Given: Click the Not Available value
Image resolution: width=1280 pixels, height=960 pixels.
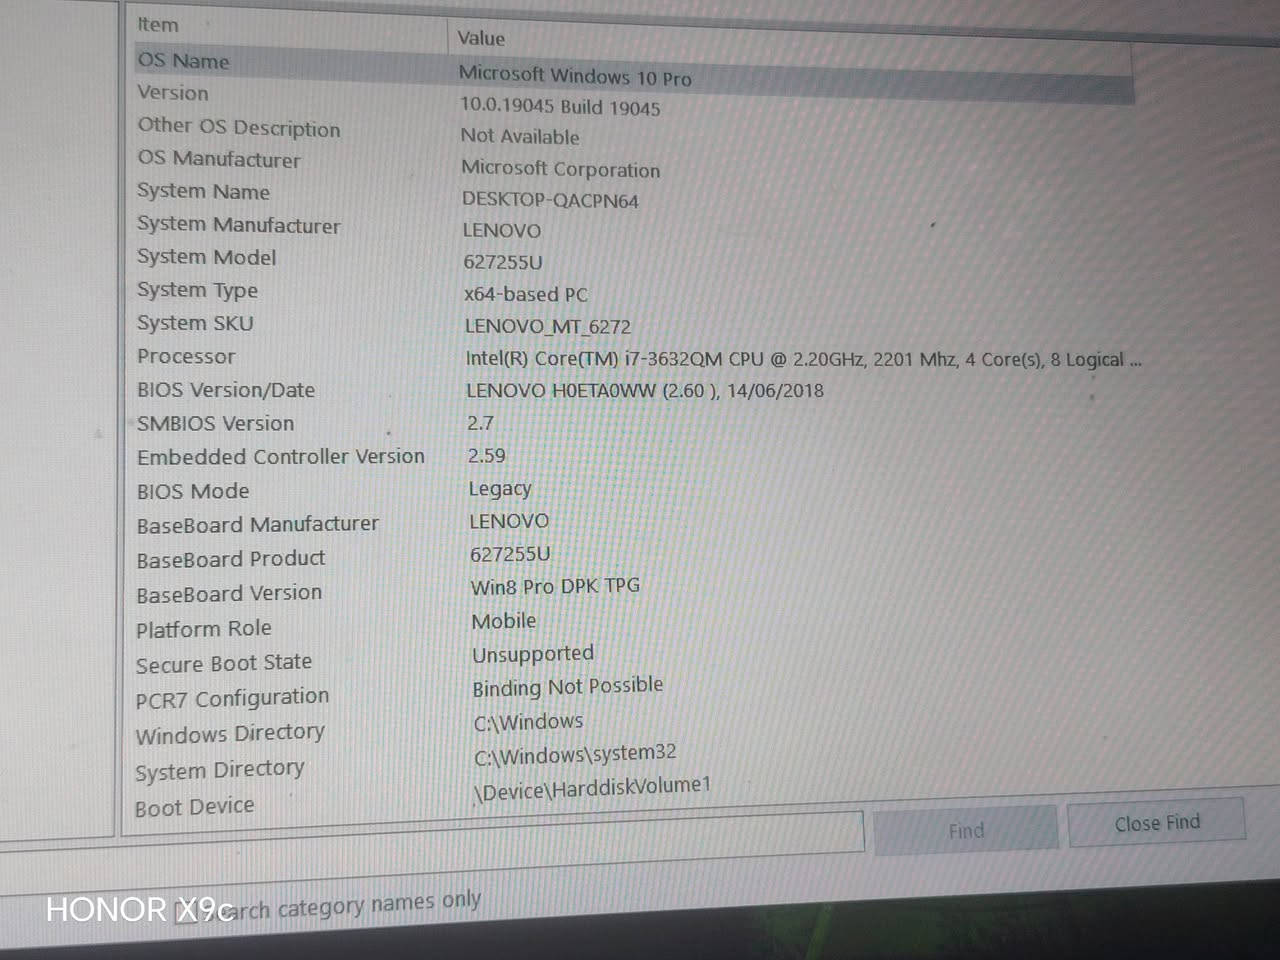Looking at the screenshot, I should coord(520,136).
